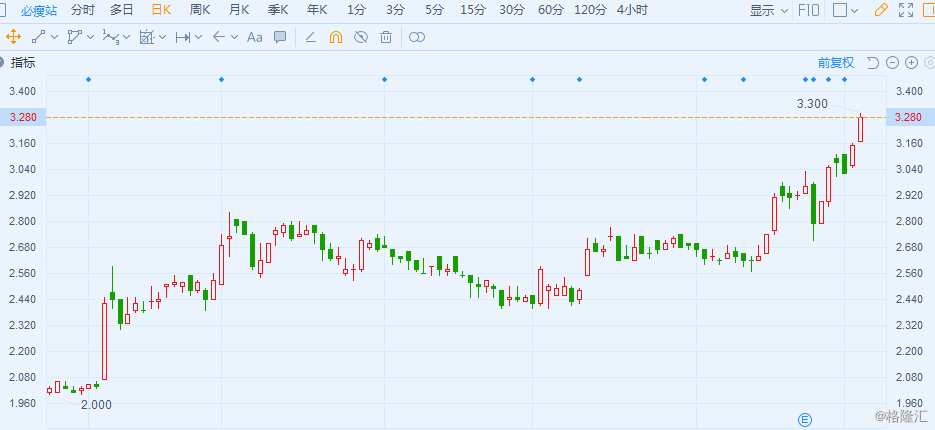935x430 pixels.
Task: Toggle hide drawings eye-slash icon
Action: coord(361,37)
